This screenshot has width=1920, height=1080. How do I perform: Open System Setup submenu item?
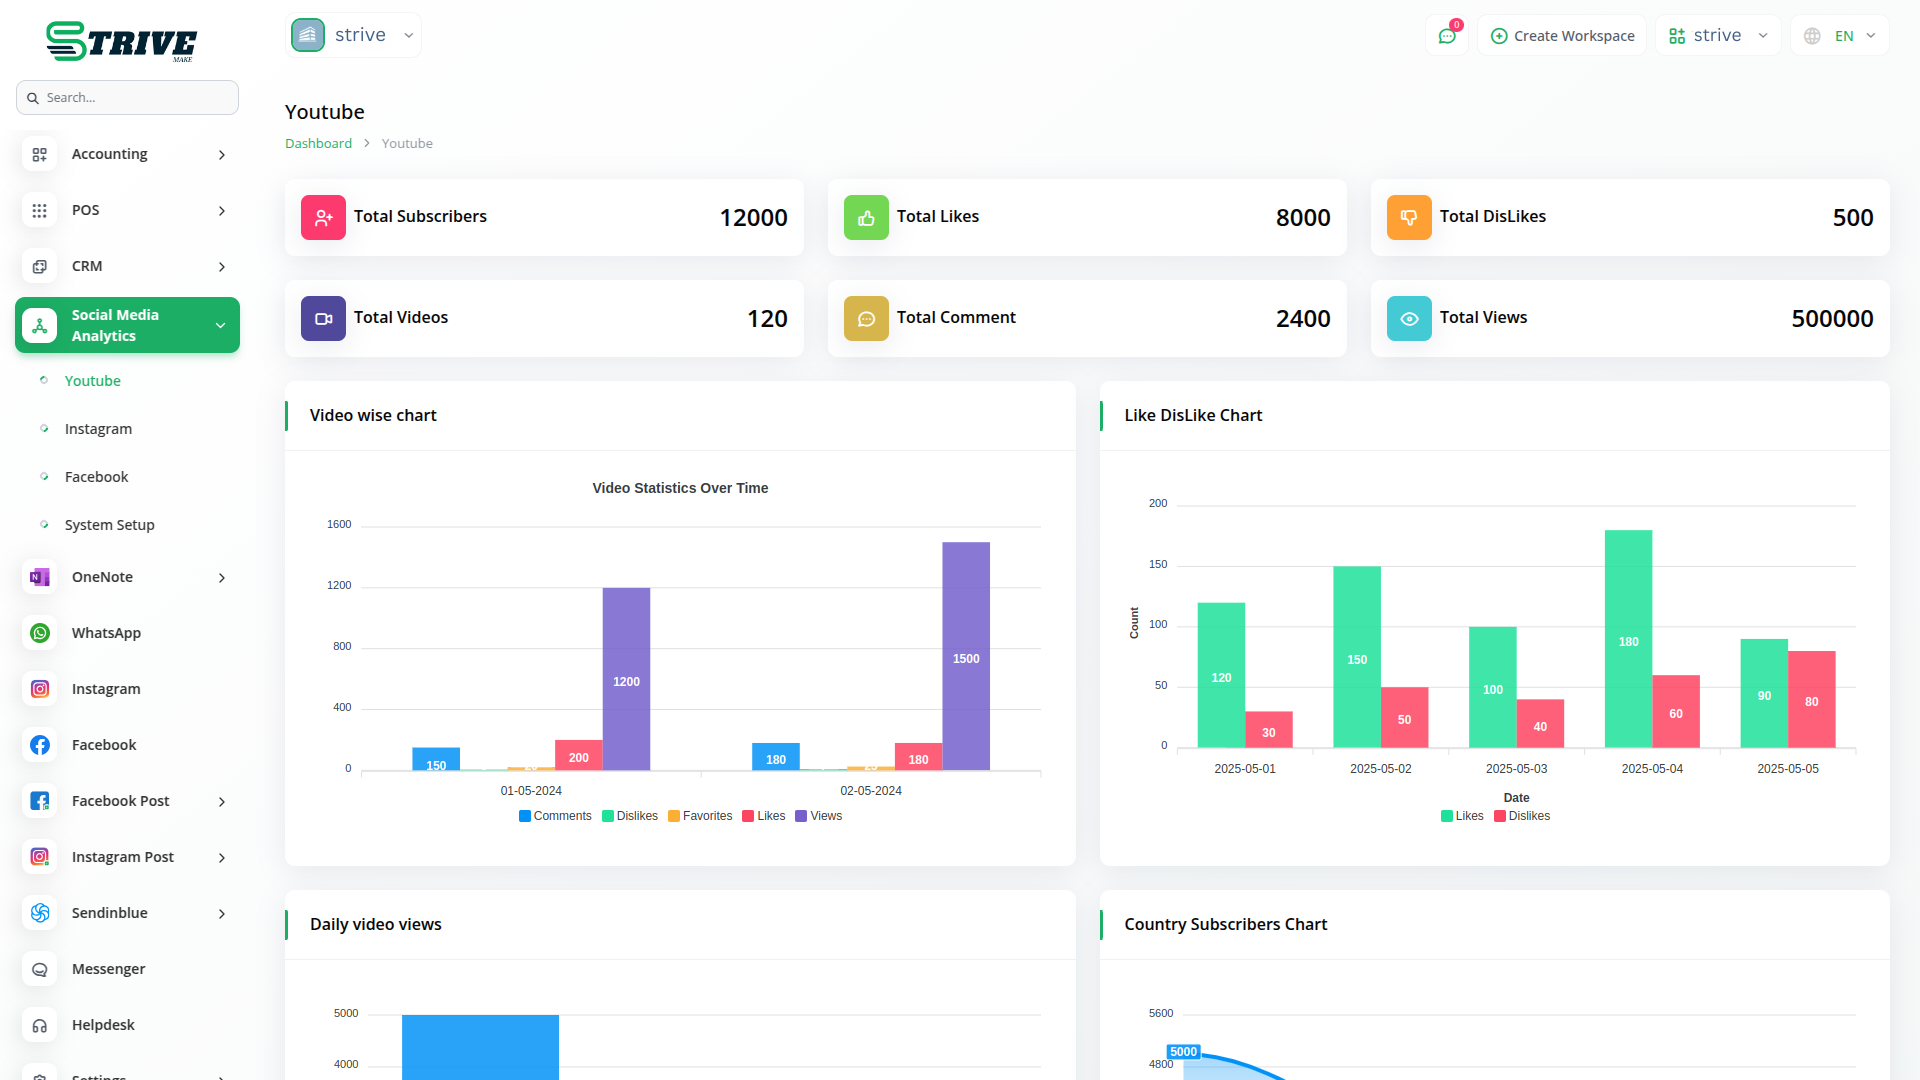click(109, 525)
